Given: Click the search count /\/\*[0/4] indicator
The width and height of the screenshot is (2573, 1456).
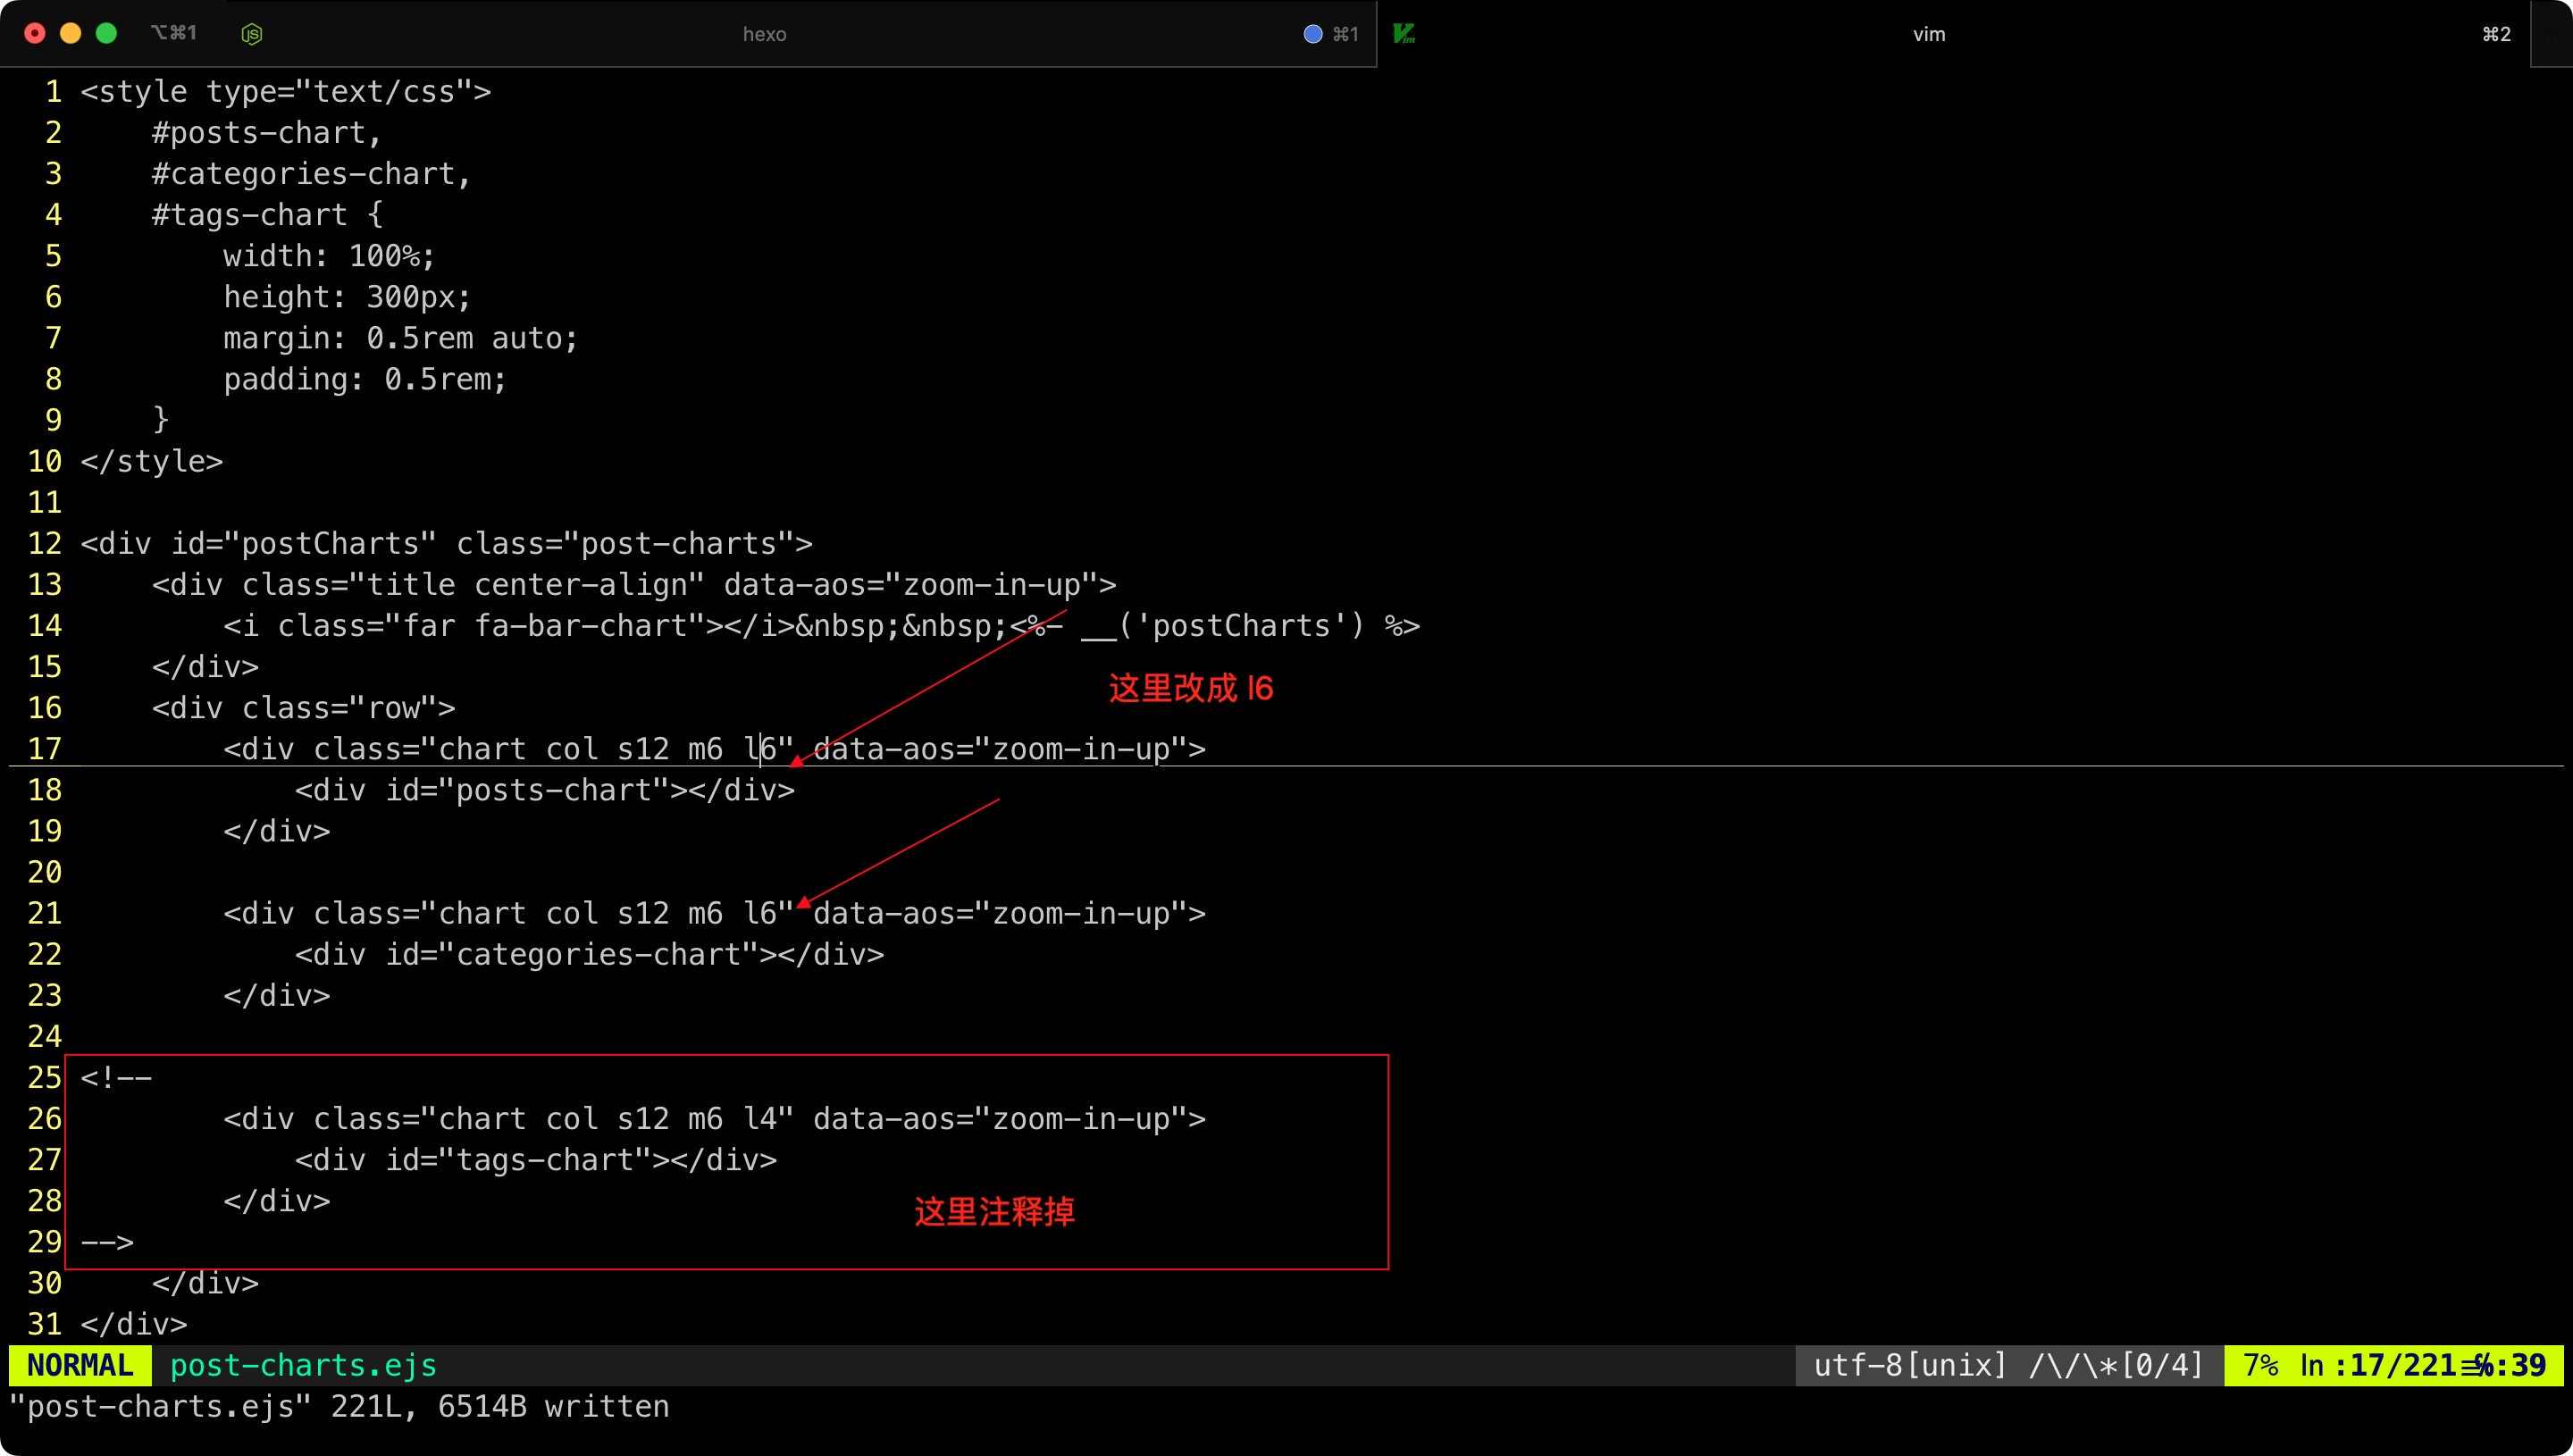Looking at the screenshot, I should click(x=2115, y=1365).
